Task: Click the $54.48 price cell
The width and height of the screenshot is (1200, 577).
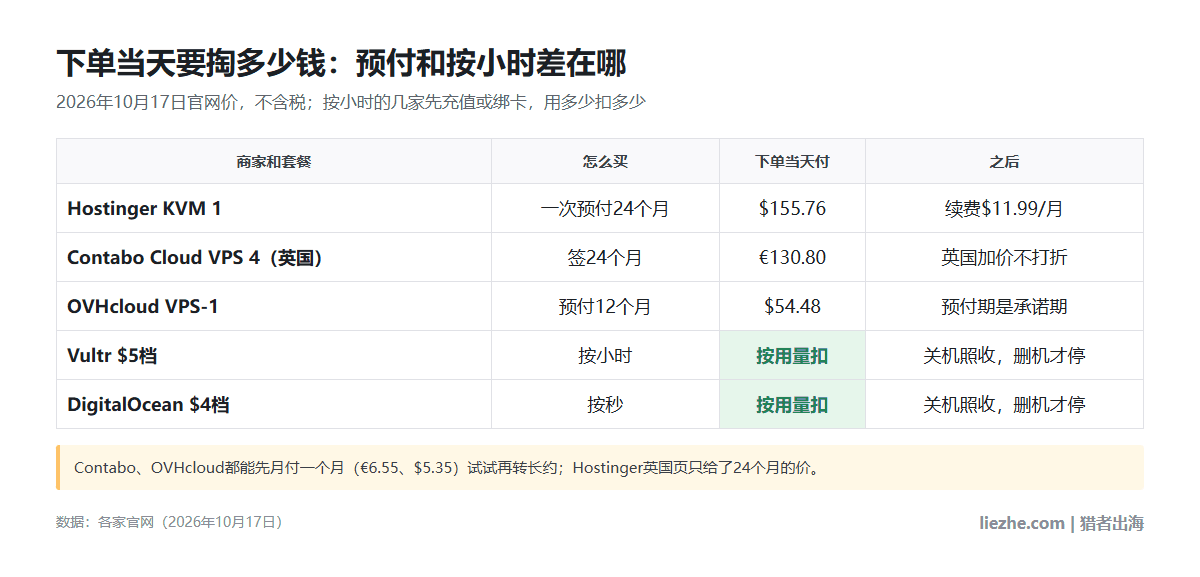Action: pyautogui.click(x=792, y=307)
